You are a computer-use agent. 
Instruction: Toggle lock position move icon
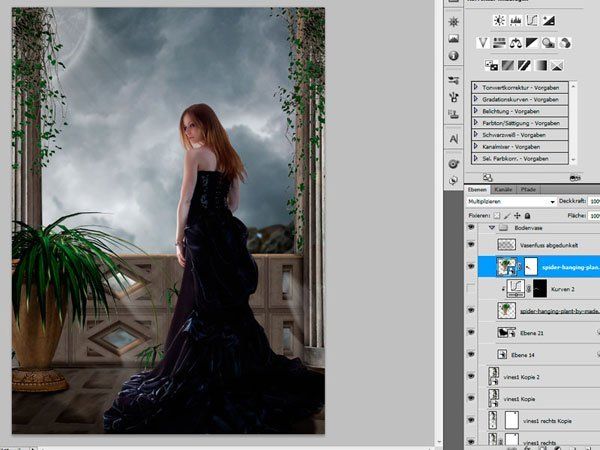[517, 216]
